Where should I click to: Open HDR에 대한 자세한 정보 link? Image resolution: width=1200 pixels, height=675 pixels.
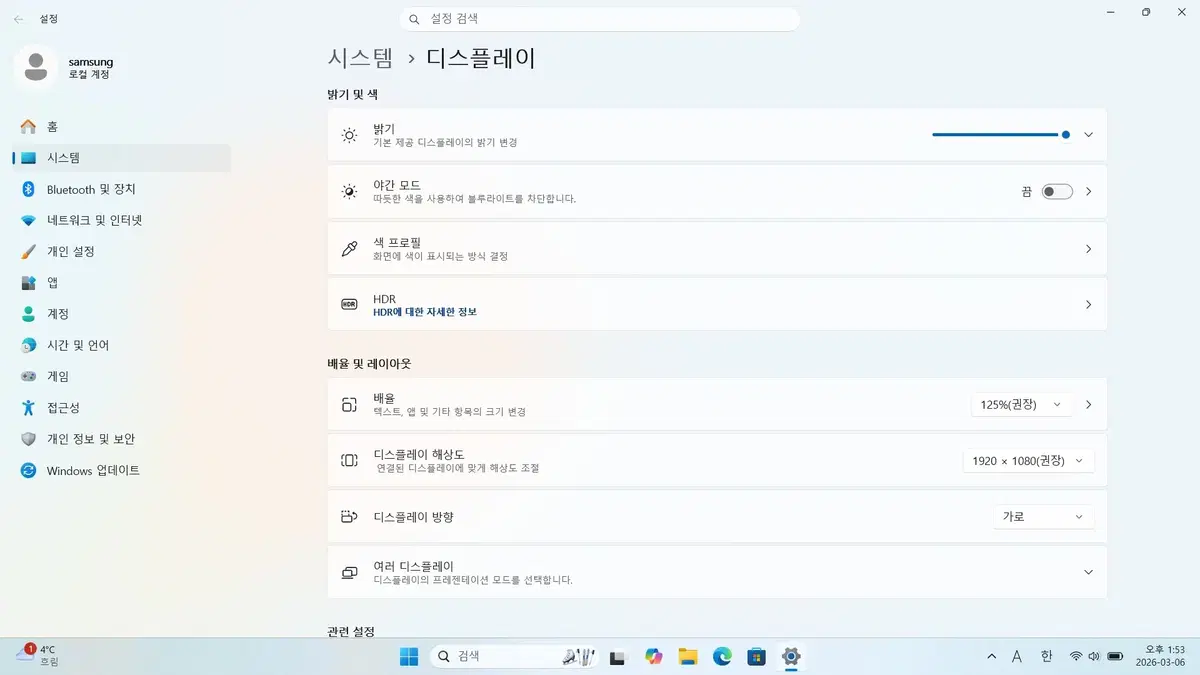[x=425, y=312]
